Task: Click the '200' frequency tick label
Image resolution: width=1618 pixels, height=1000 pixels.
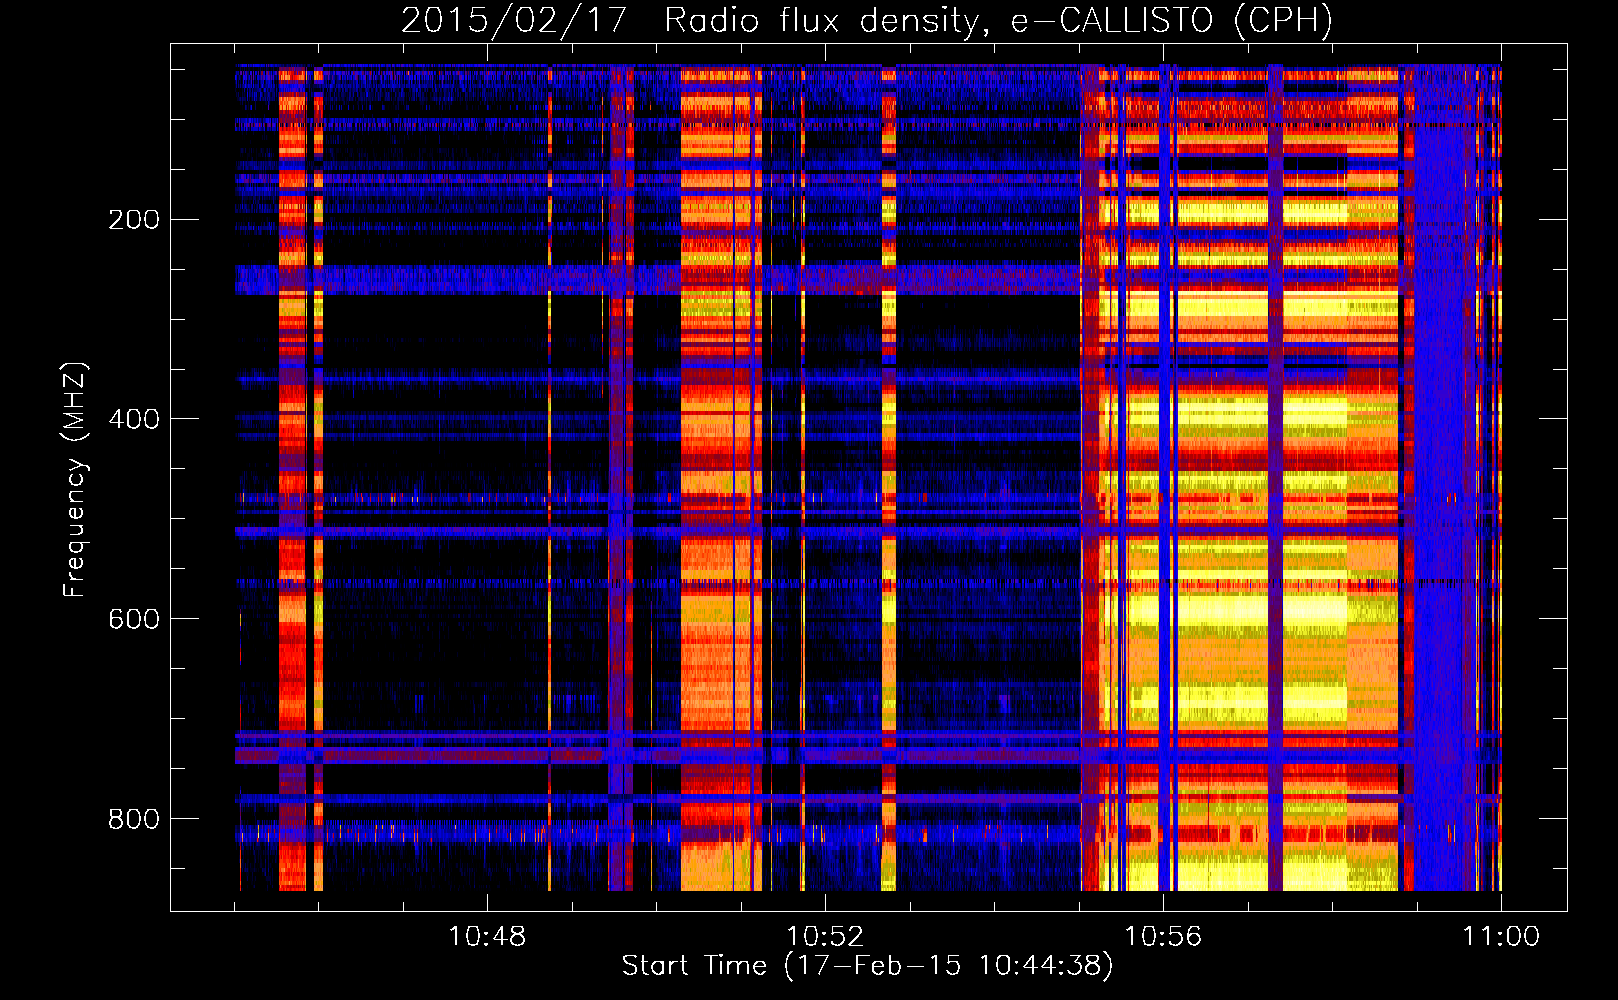Action: point(134,219)
